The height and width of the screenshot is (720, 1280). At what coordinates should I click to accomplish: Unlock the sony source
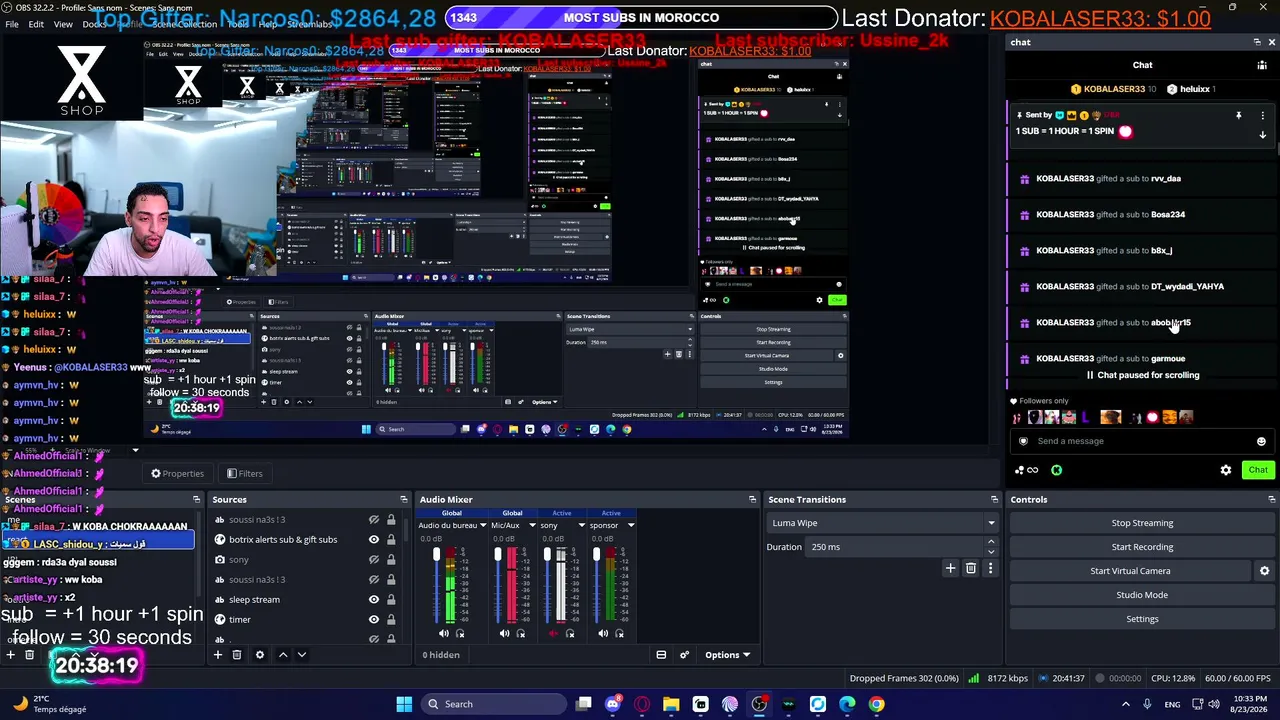[x=391, y=560]
